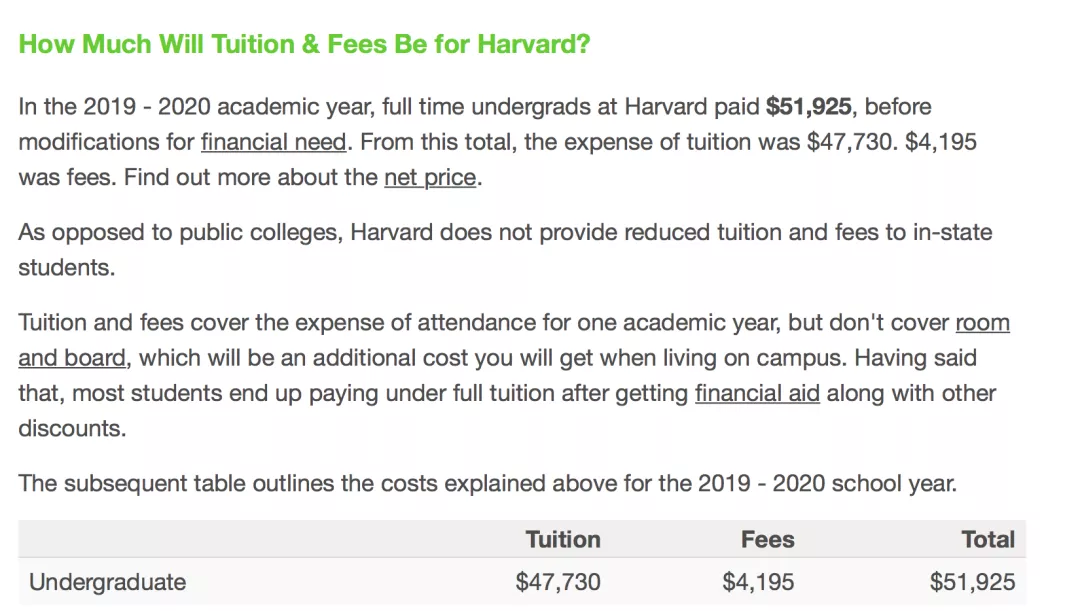Click the 'The subsequent table outlines' sentence
Image resolution: width=1080 pixels, height=611 pixels.
click(487, 484)
